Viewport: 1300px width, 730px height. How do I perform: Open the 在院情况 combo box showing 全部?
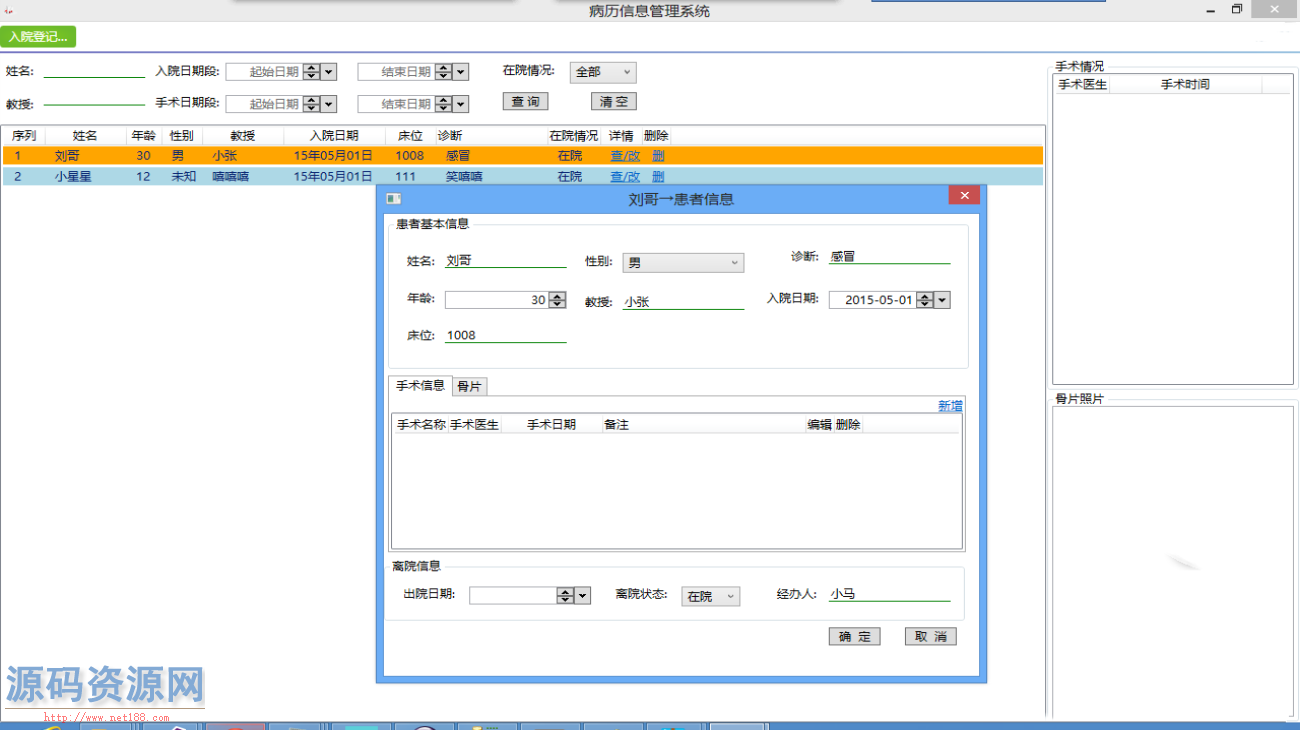[603, 72]
